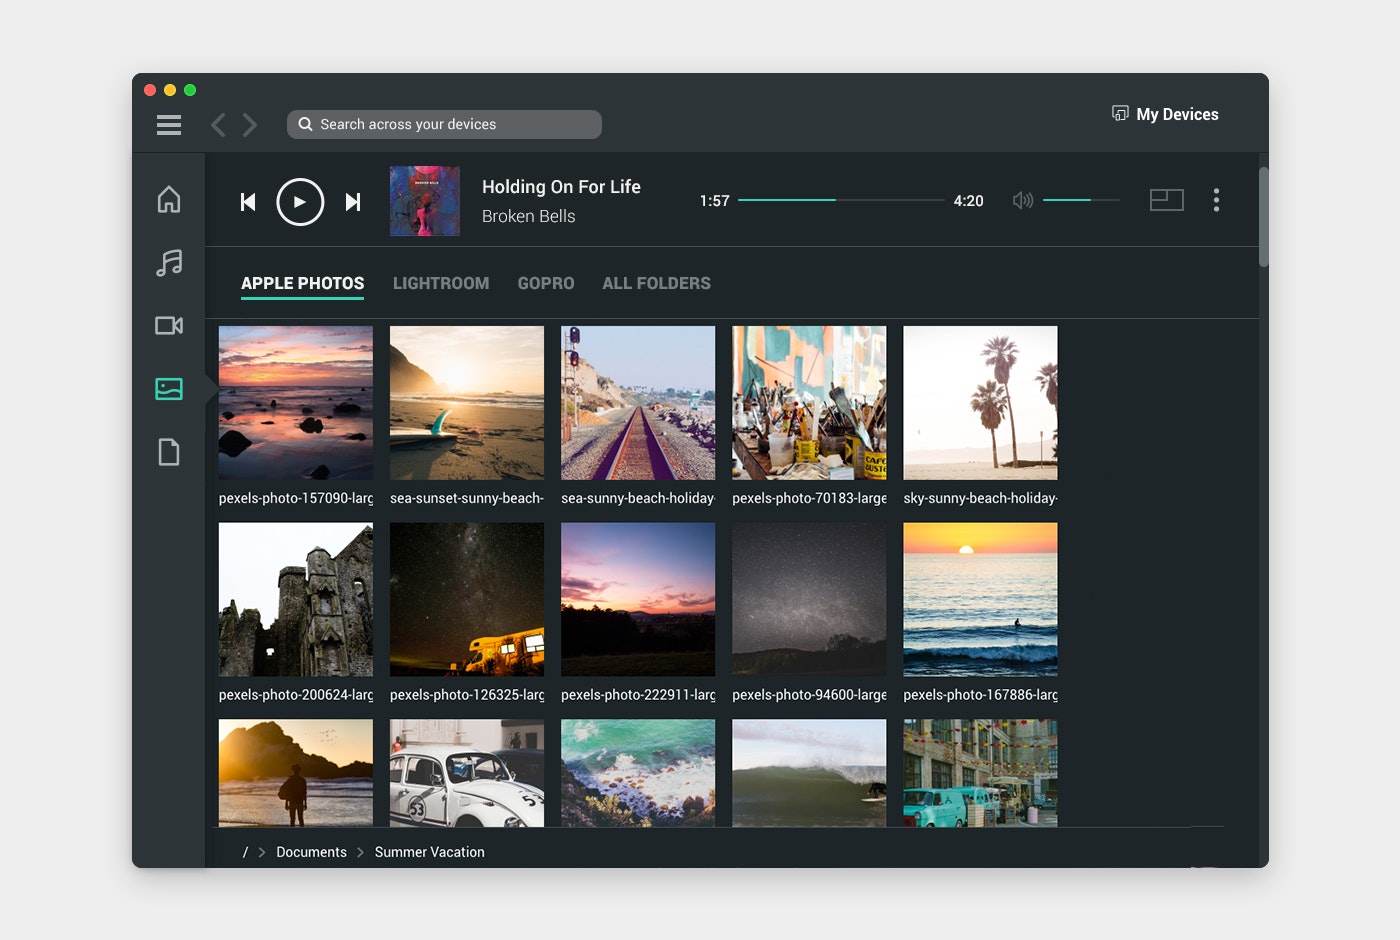Click the search magnifier icon
Image resolution: width=1400 pixels, height=940 pixels.
coord(306,124)
